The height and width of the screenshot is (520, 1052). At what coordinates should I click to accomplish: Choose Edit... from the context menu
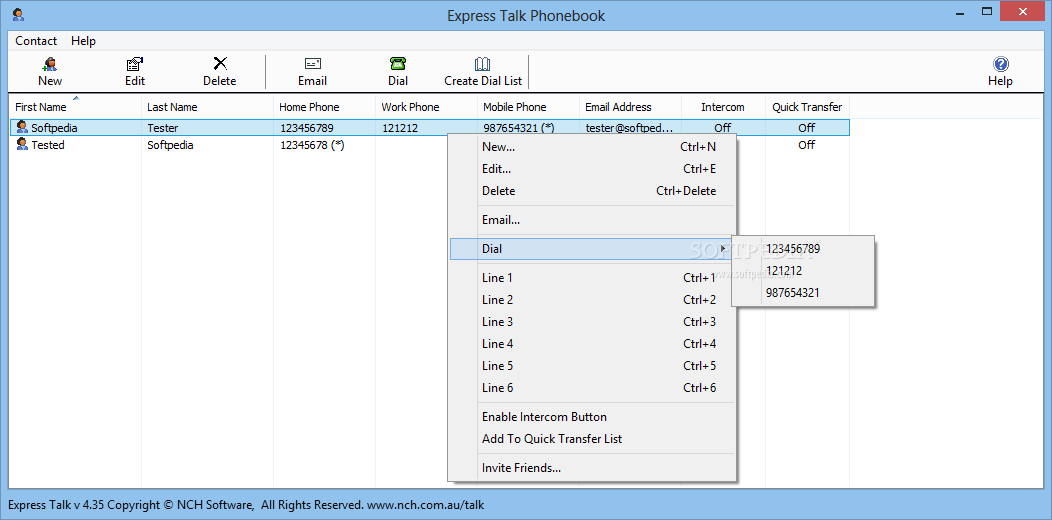pyautogui.click(x=592, y=169)
